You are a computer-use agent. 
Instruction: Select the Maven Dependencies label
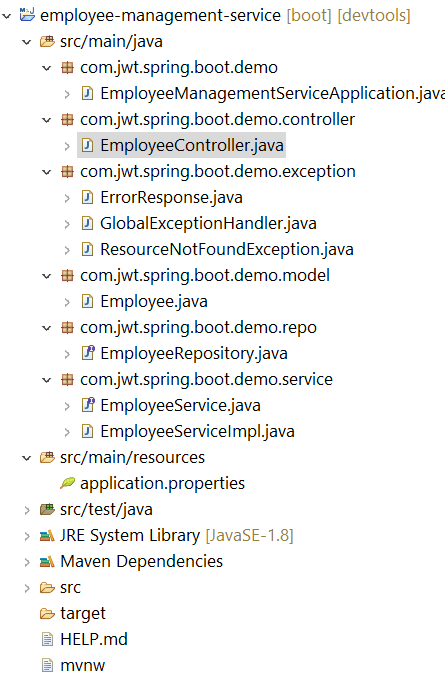click(x=142, y=562)
